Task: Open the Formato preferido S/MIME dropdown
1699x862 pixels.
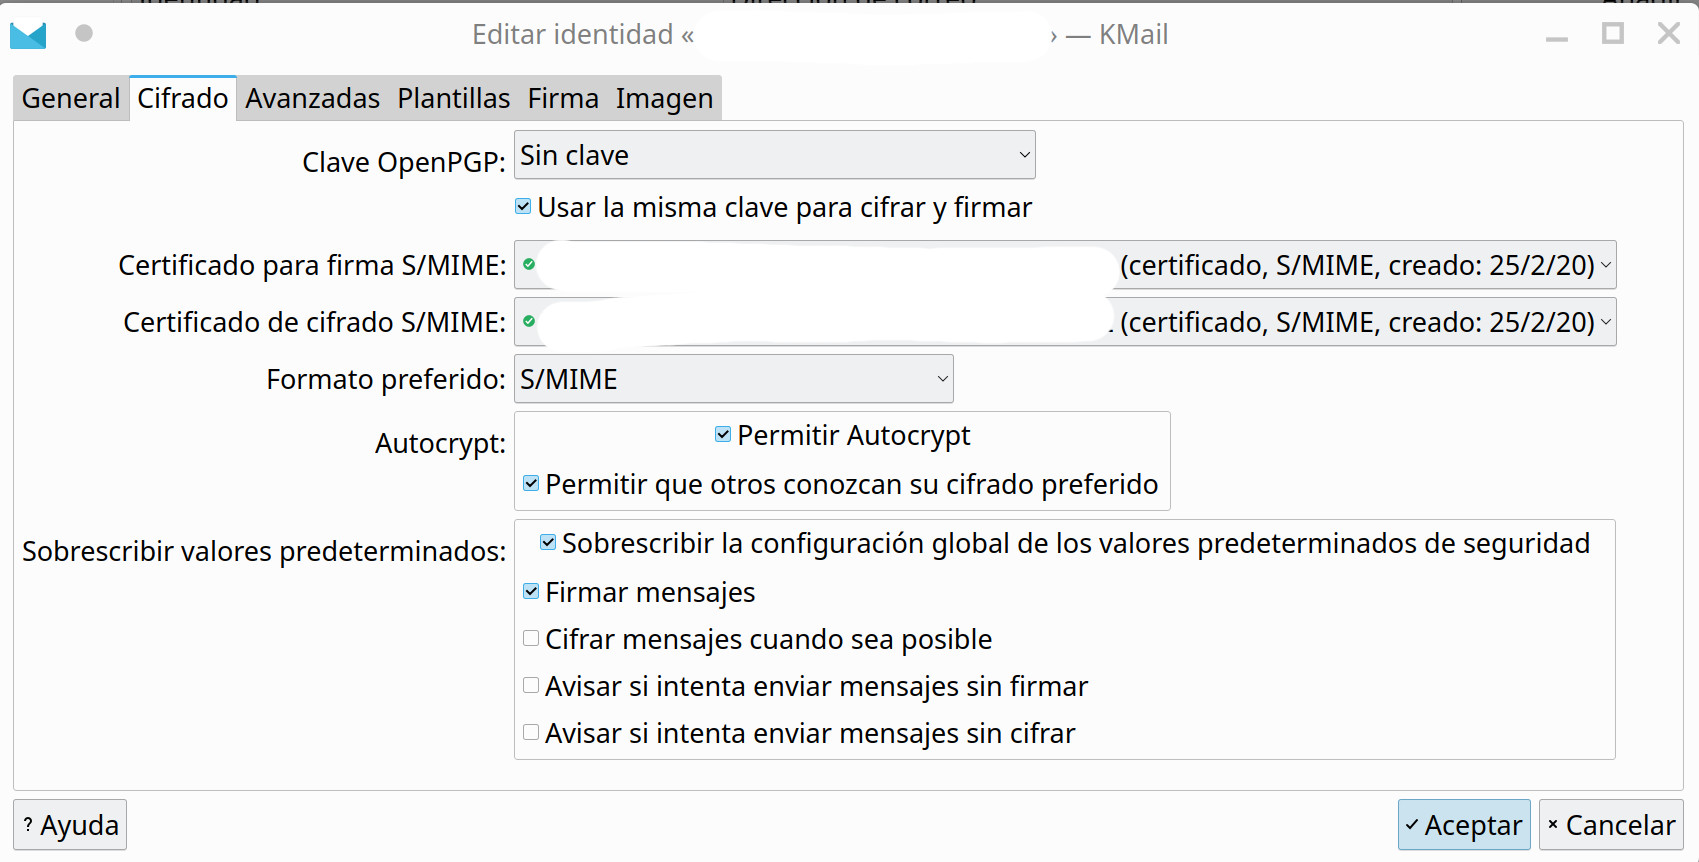Action: coord(733,380)
